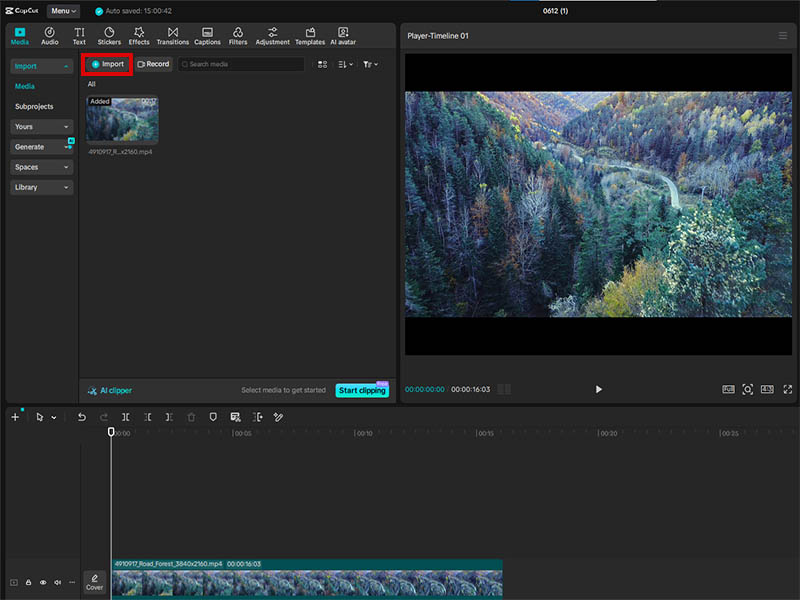Add a marker with the shield icon
This screenshot has height=600, width=800.
[213, 417]
